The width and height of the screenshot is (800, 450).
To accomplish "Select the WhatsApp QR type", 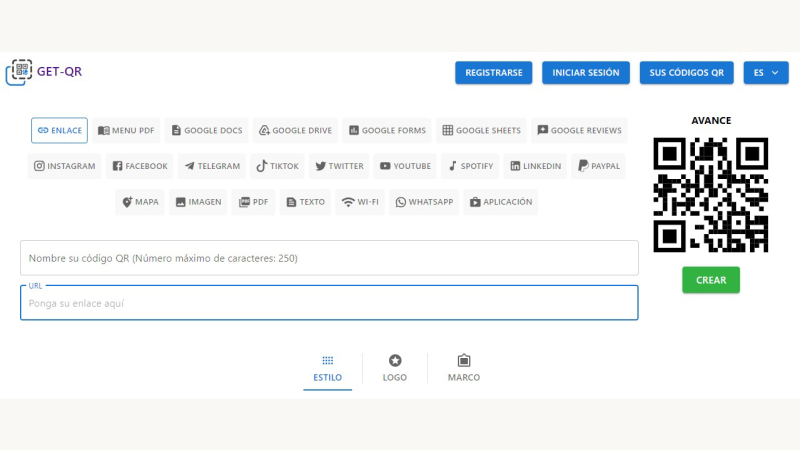I will (424, 202).
